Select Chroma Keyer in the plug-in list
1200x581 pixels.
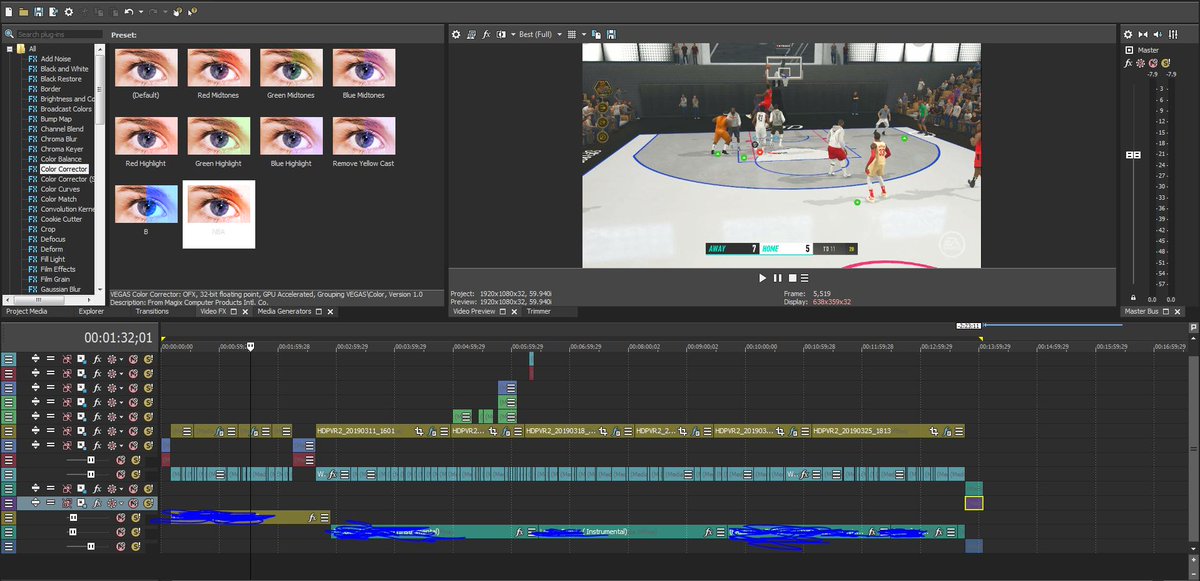click(63, 149)
